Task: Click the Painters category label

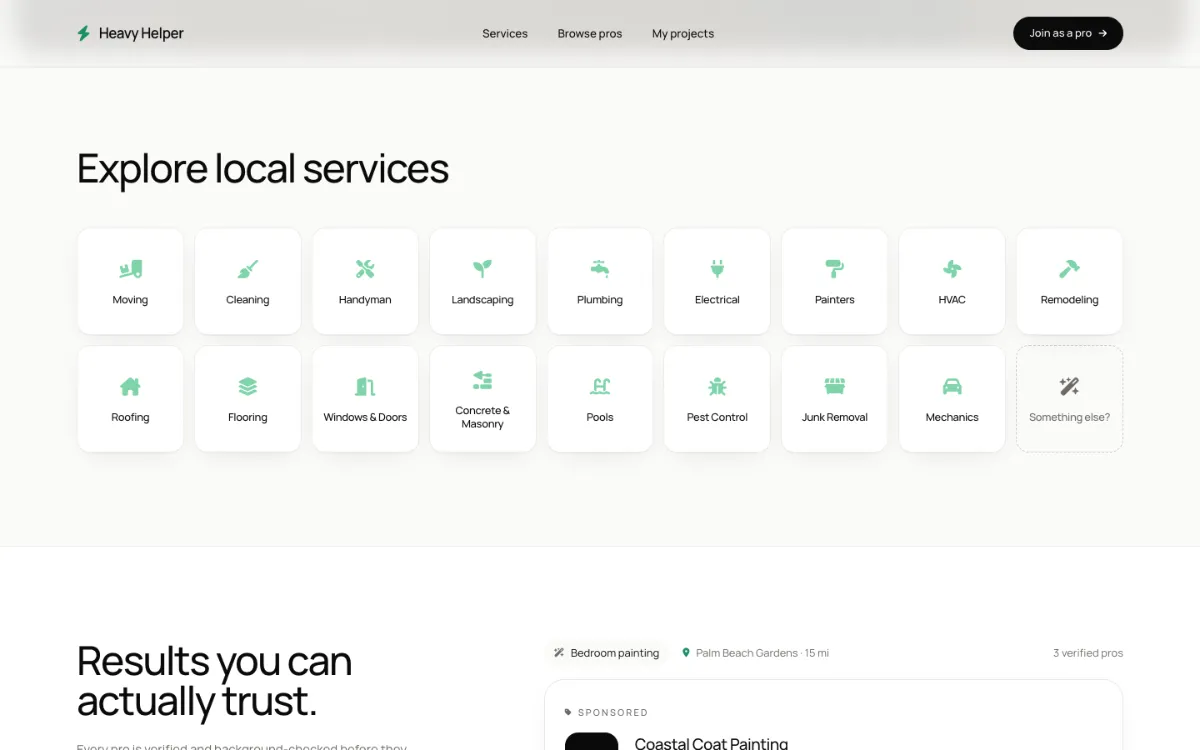Action: pyautogui.click(x=835, y=300)
